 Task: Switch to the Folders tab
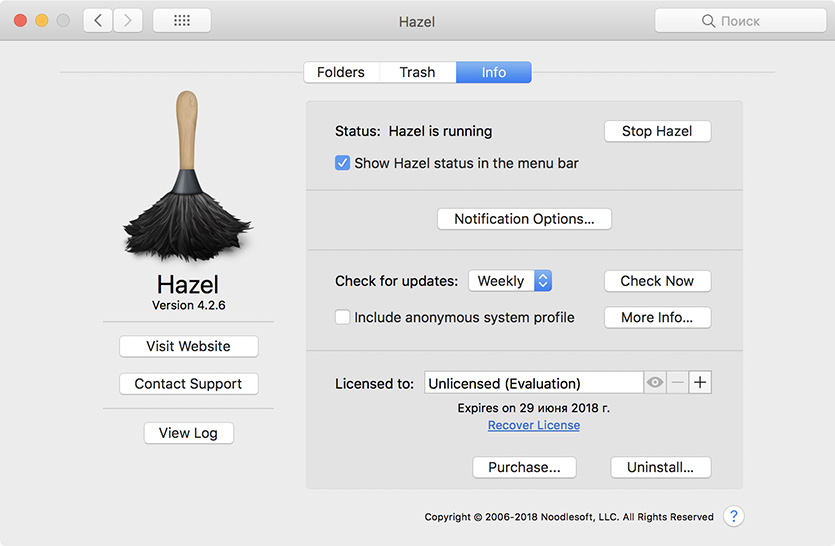point(341,72)
